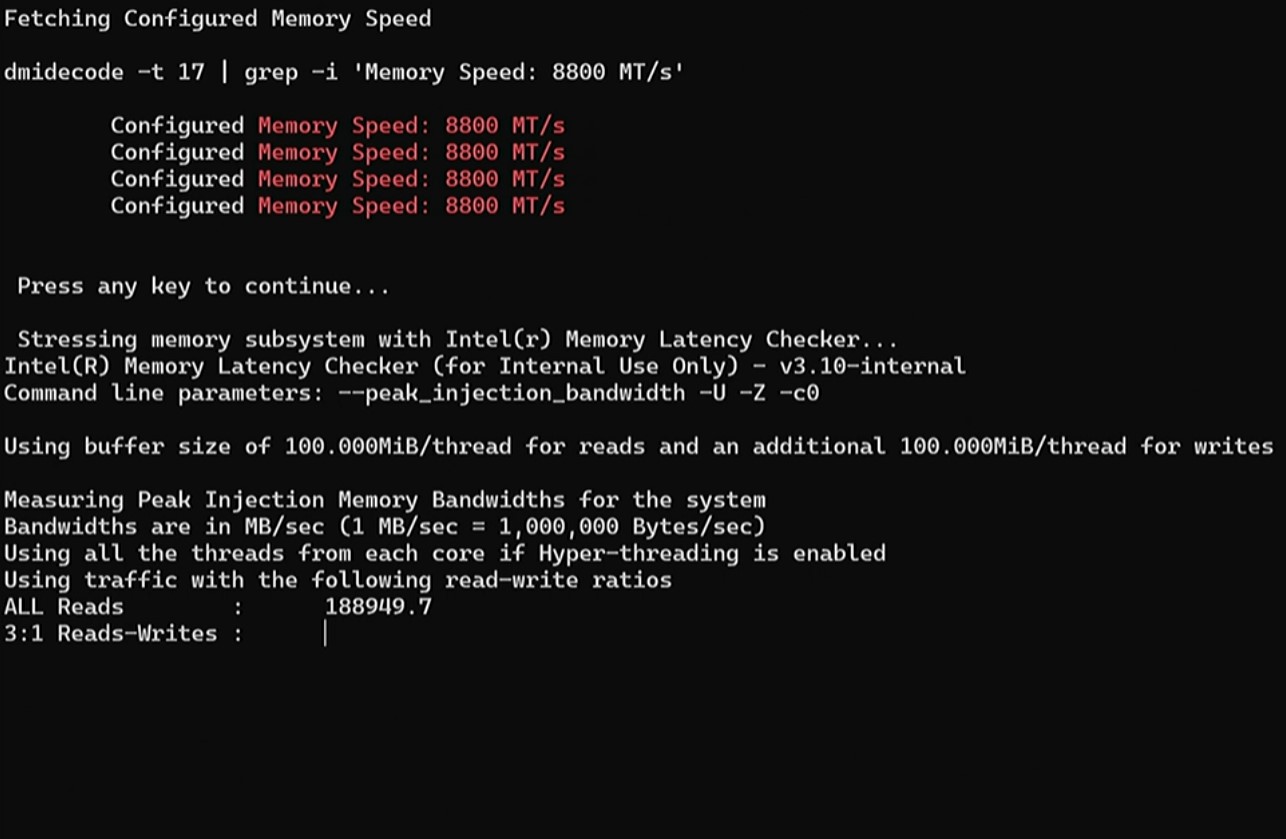The width and height of the screenshot is (1286, 839).
Task: Click the first red 'Memory Speed: 8800 MT/s' result
Action: point(411,126)
